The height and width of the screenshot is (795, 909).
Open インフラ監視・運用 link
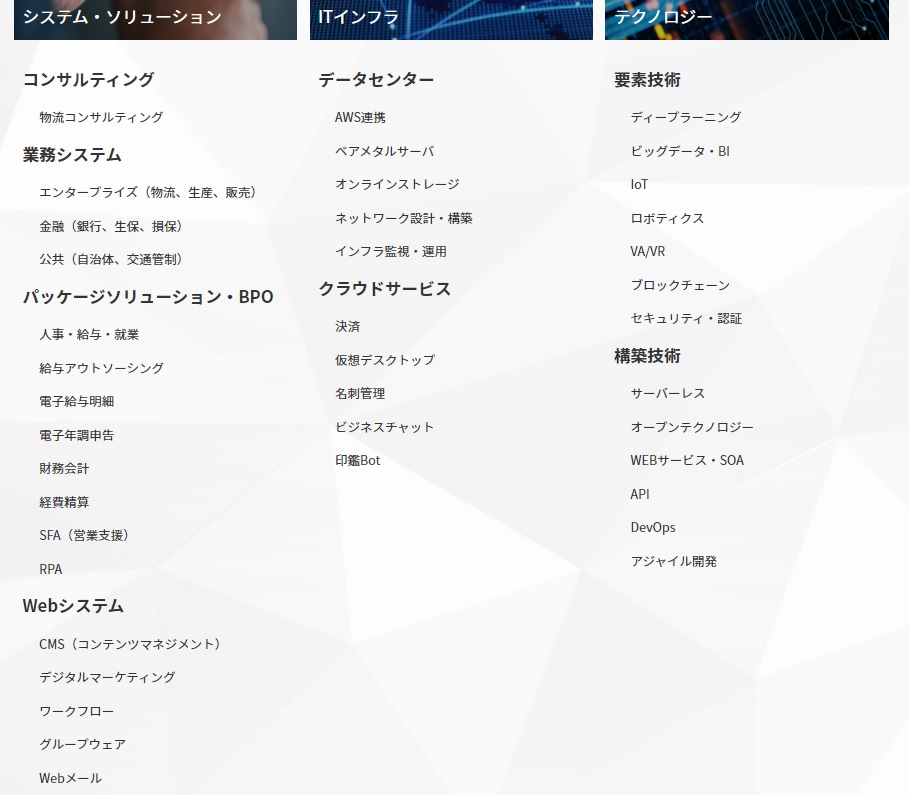pyautogui.click(x=391, y=252)
